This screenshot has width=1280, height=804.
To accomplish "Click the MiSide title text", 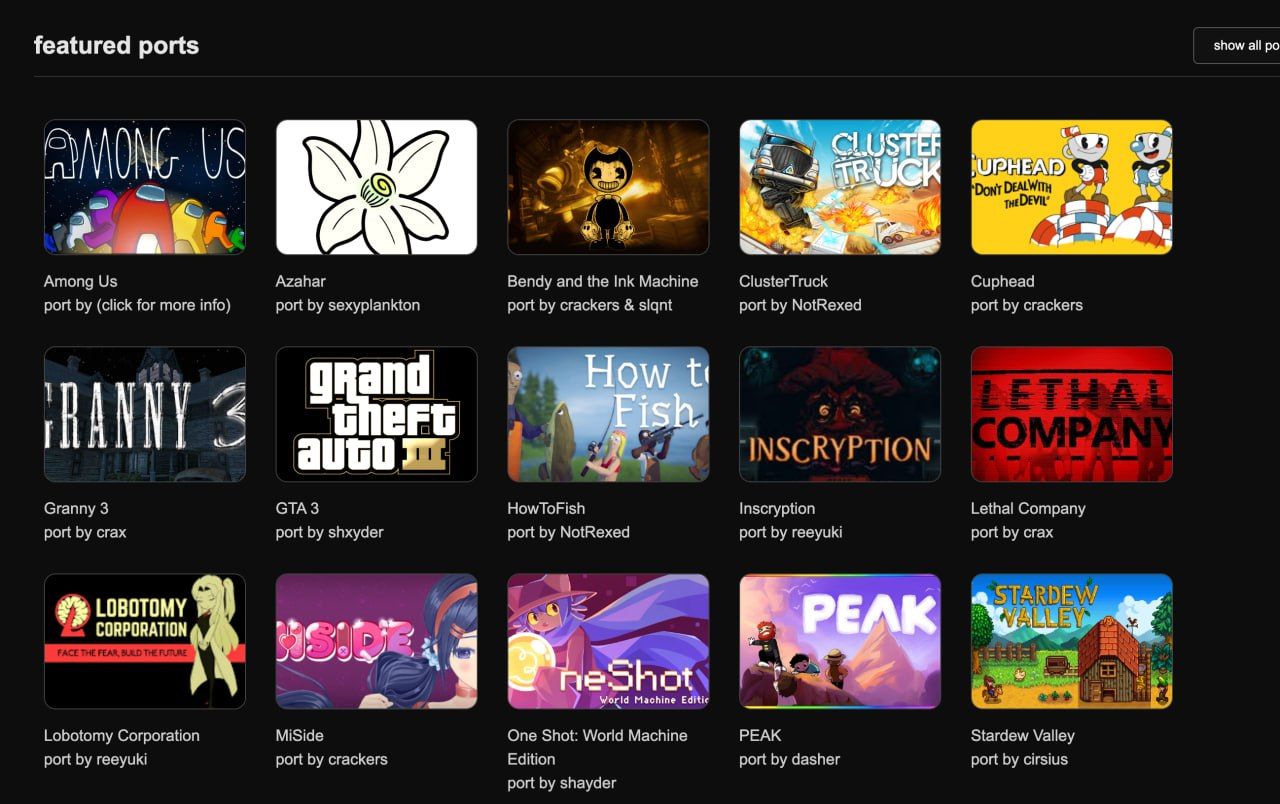I will pyautogui.click(x=300, y=735).
